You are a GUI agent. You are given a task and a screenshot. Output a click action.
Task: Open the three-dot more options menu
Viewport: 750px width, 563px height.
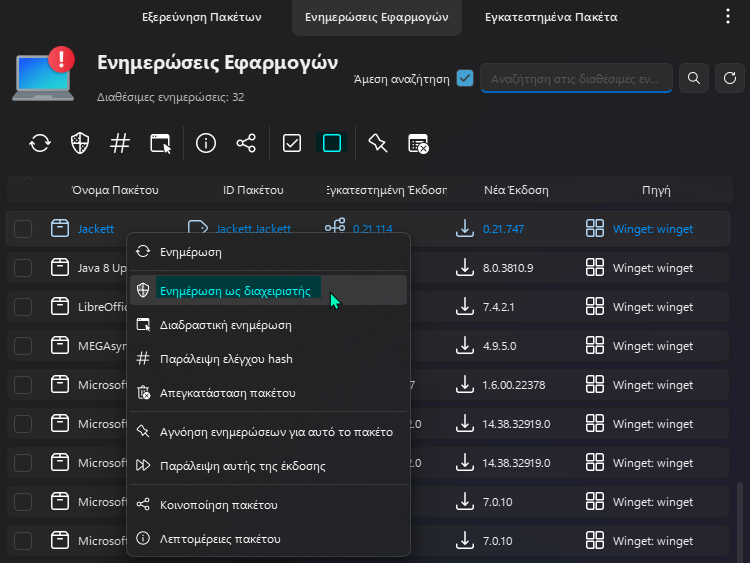pyautogui.click(x=727, y=17)
